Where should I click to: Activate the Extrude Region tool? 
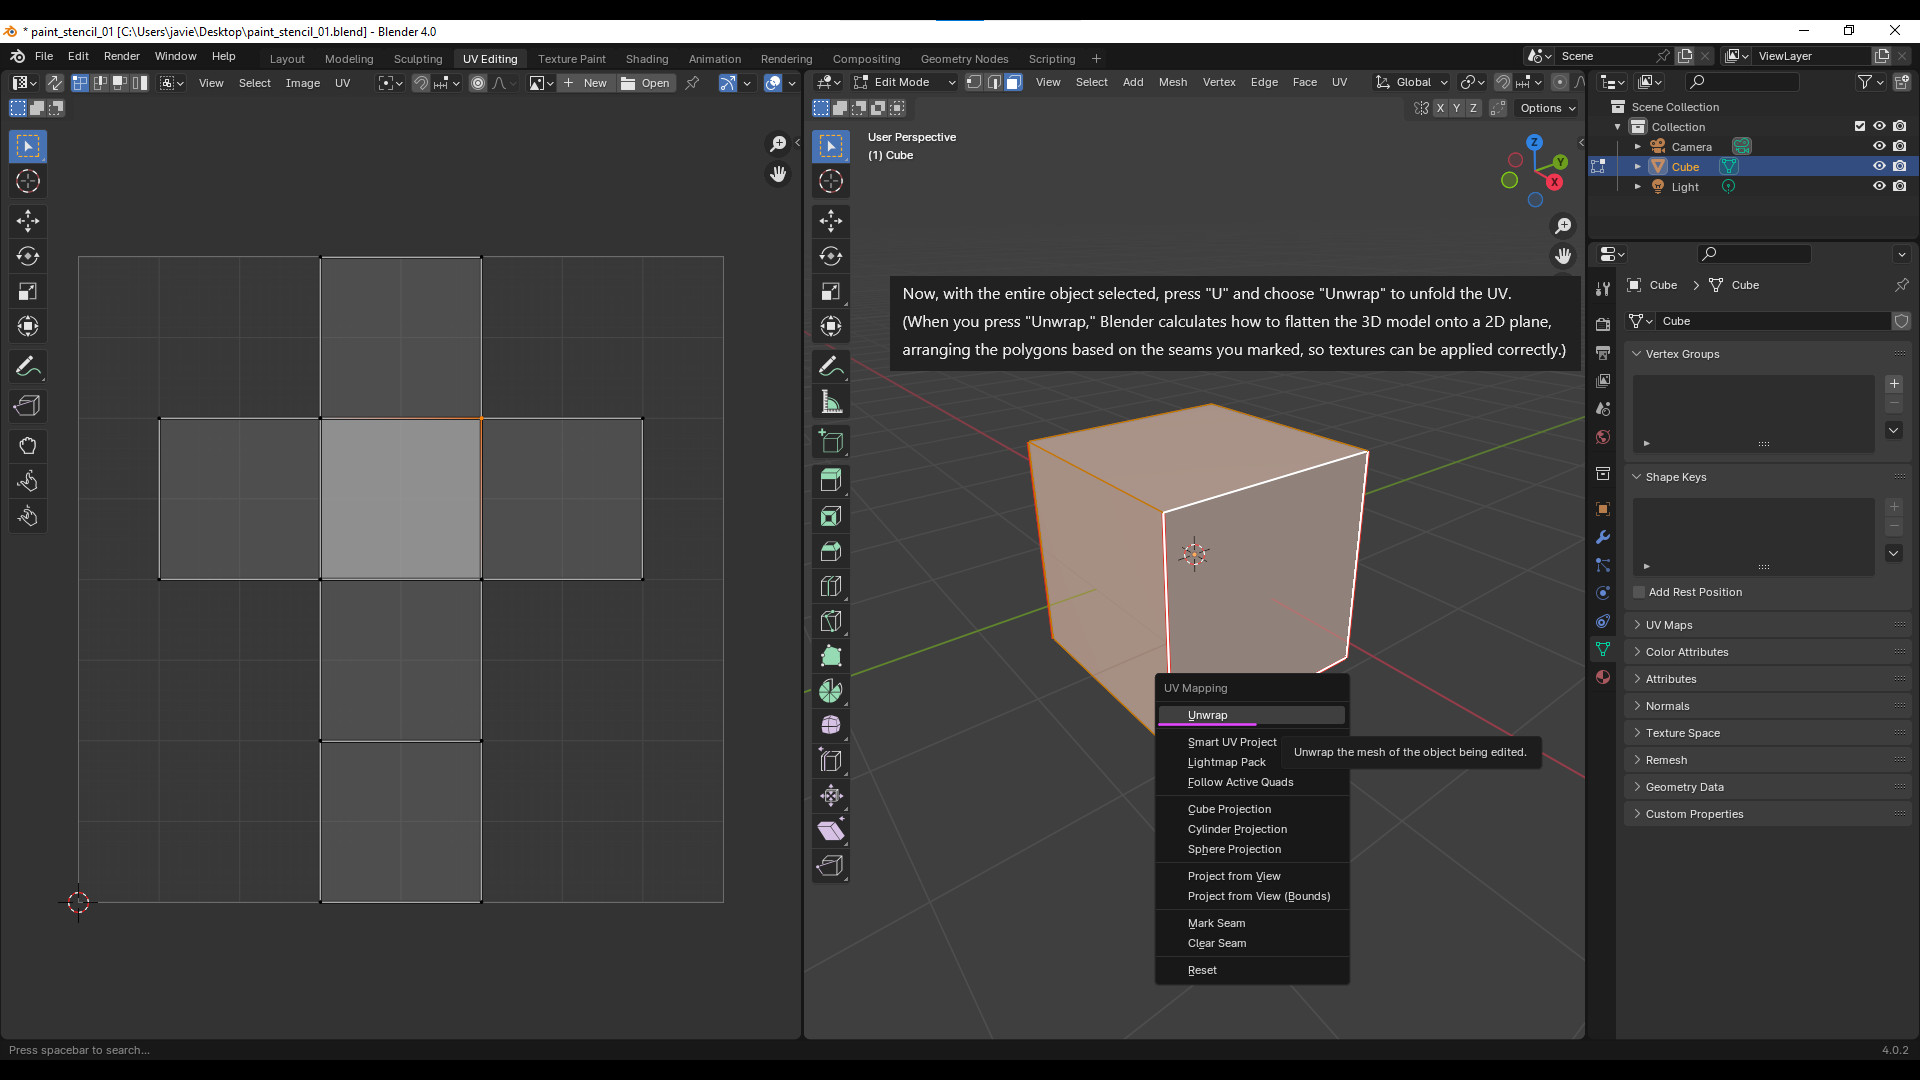[x=831, y=480]
